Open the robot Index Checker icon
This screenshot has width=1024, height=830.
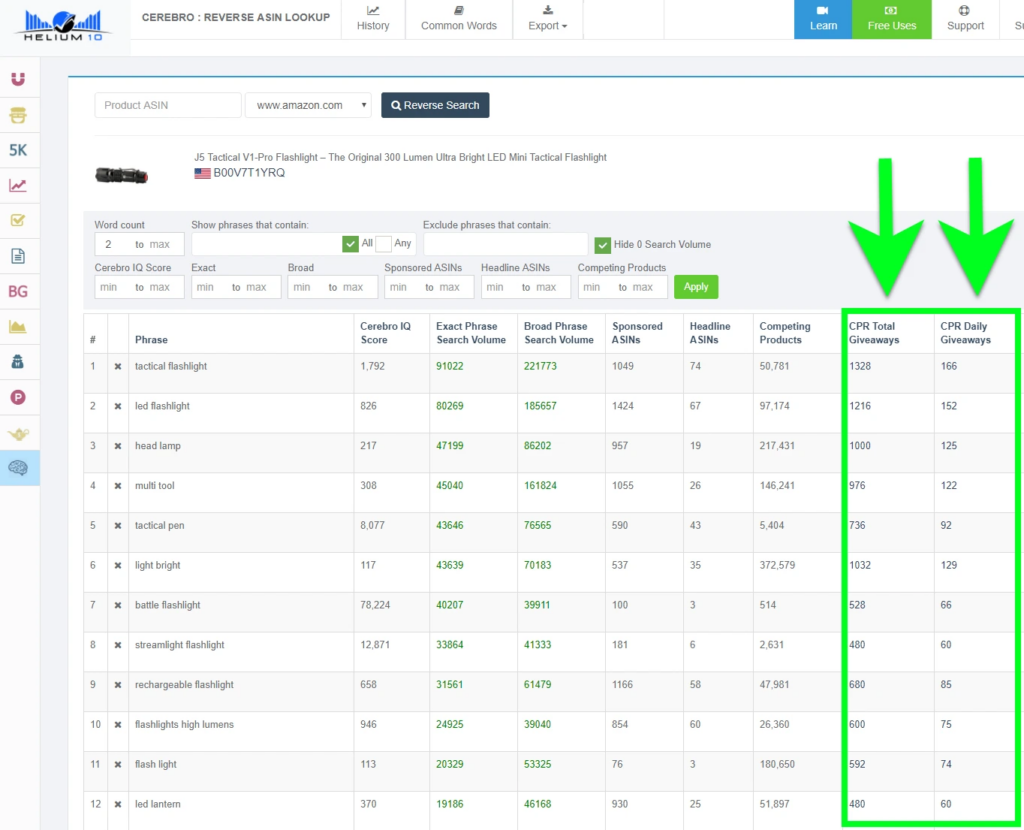coord(18,362)
